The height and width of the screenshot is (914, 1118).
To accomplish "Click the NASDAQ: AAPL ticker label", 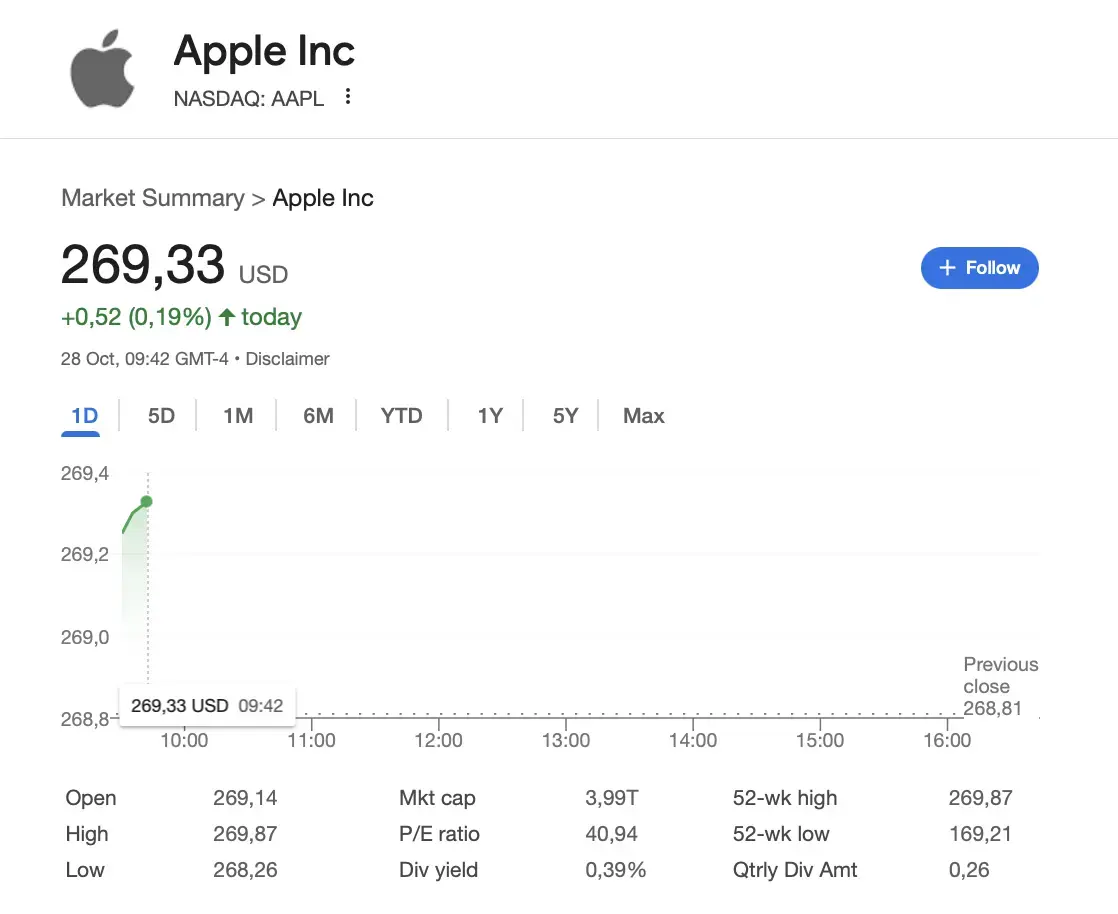I will tap(248, 98).
